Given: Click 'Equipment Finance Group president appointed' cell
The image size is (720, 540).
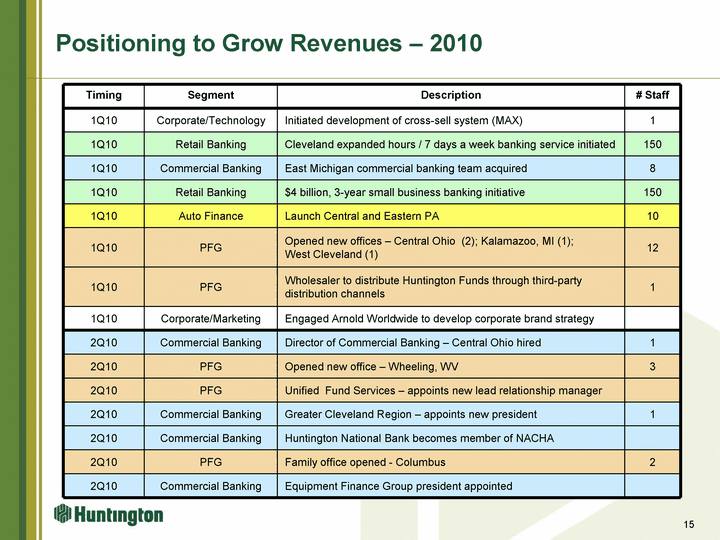Looking at the screenshot, I should [398, 487].
